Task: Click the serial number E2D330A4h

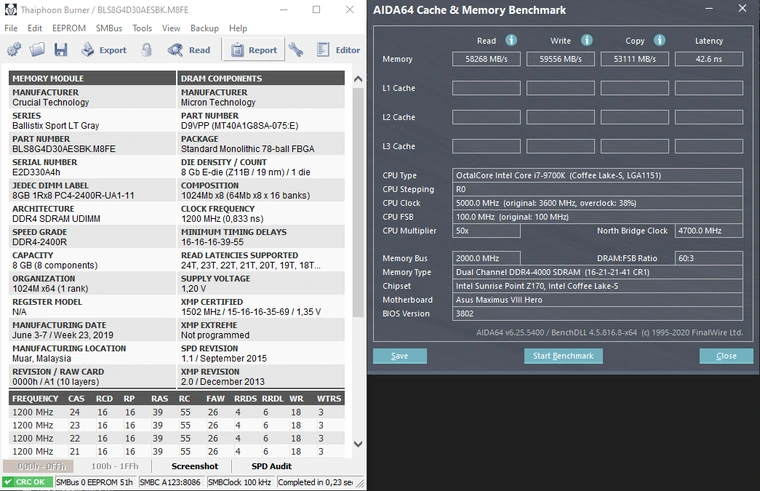Action: (36, 172)
